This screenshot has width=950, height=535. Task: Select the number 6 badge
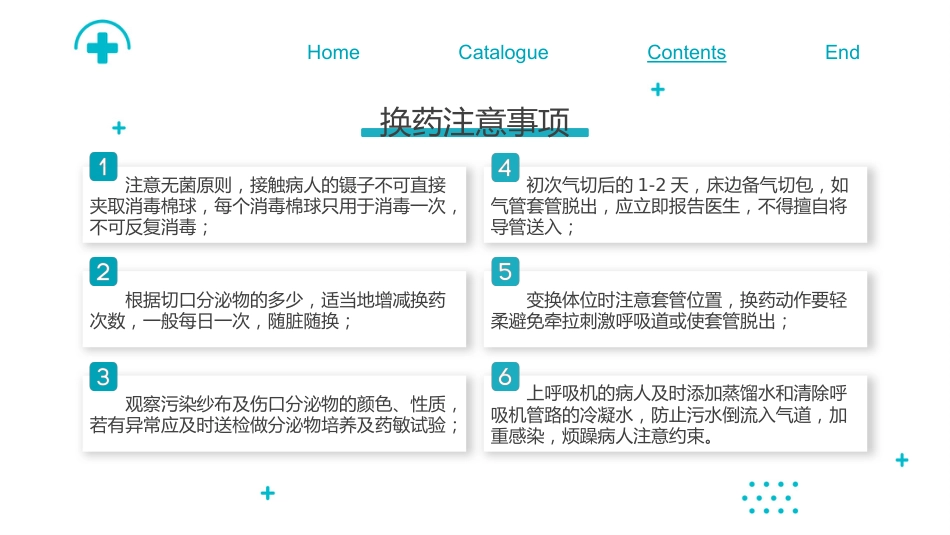tap(505, 376)
